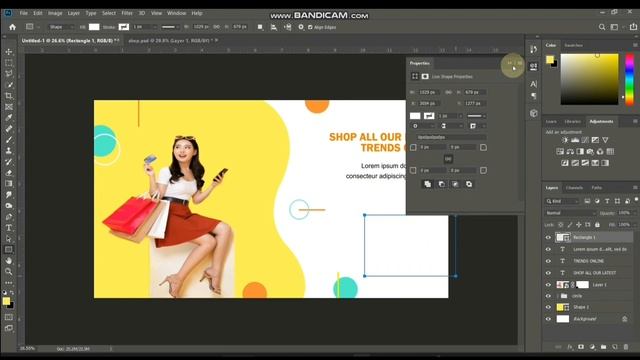
Task: Open path operations in options bar
Action: click(260, 27)
